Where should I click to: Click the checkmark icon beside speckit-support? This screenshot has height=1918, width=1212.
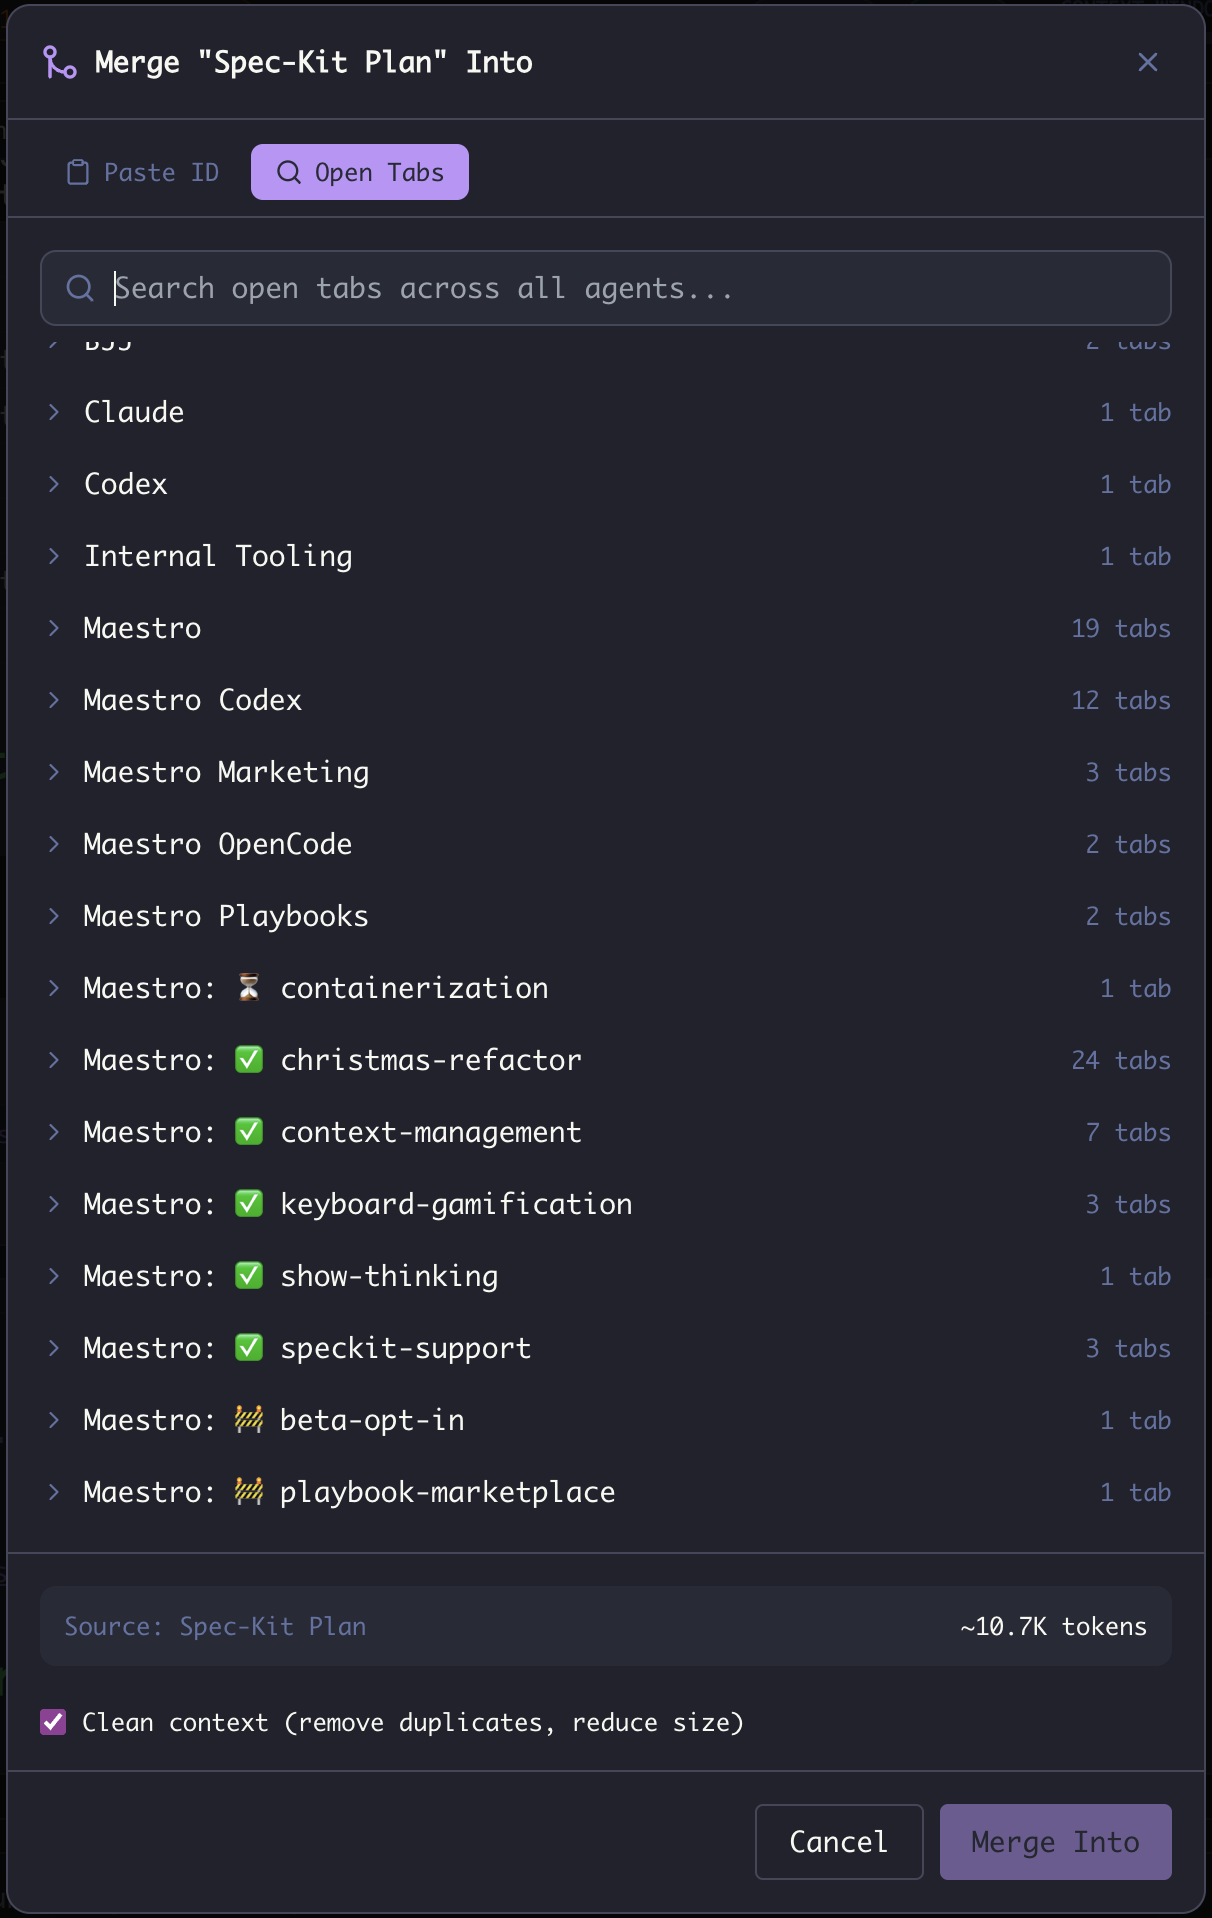(251, 1347)
